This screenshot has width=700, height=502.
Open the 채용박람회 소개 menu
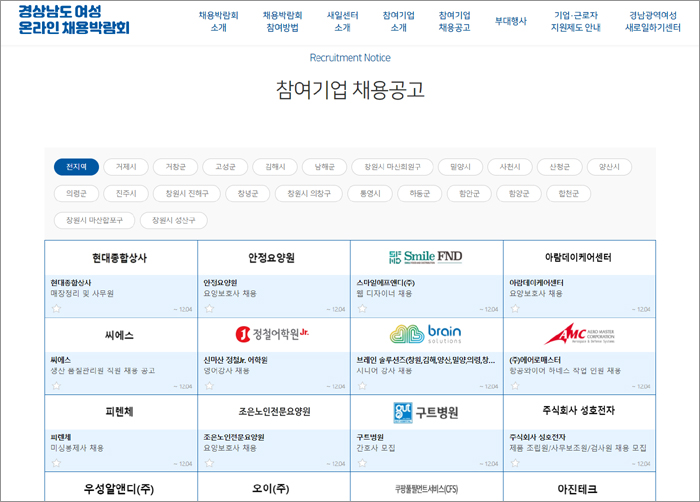219,21
